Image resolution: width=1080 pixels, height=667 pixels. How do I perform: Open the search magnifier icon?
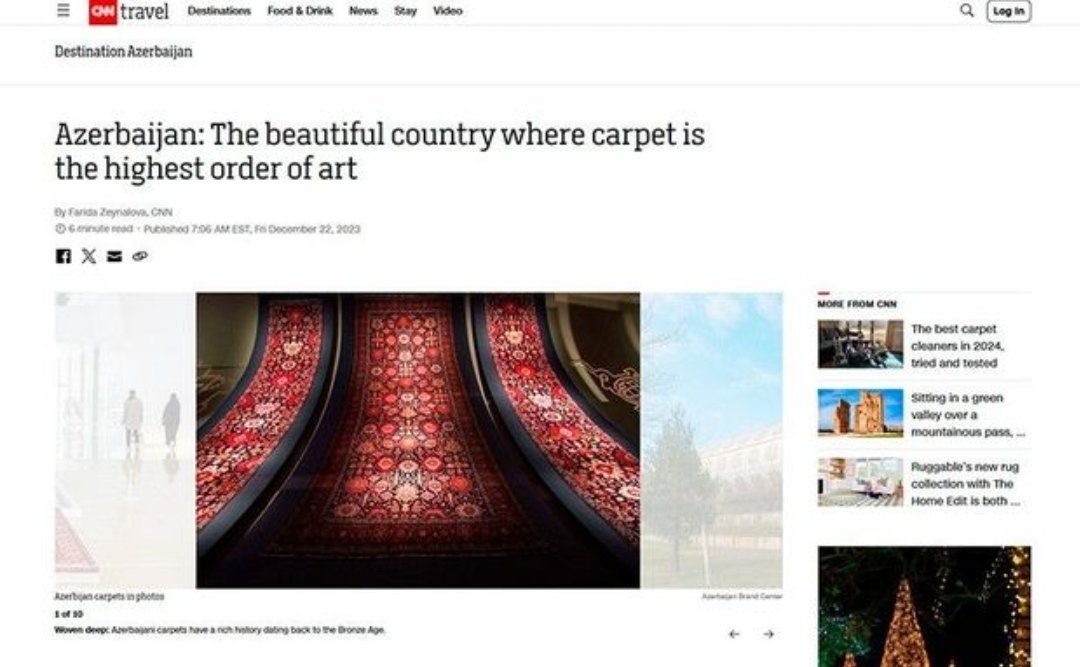pos(967,10)
